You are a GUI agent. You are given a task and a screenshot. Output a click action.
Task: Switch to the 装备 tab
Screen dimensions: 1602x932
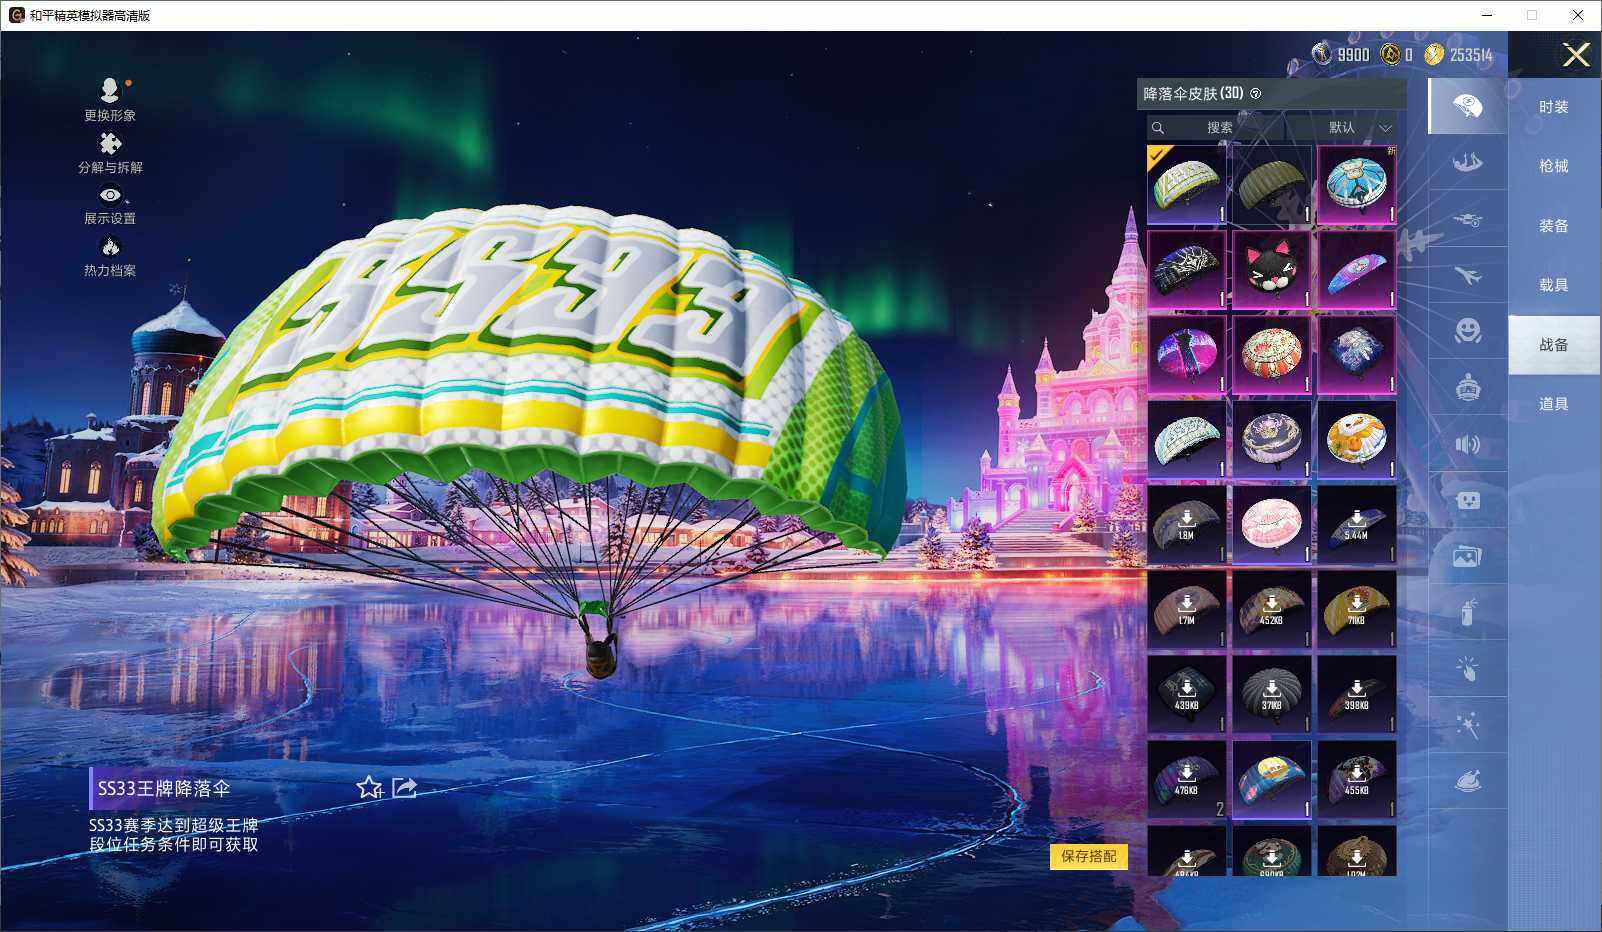(x=1554, y=226)
